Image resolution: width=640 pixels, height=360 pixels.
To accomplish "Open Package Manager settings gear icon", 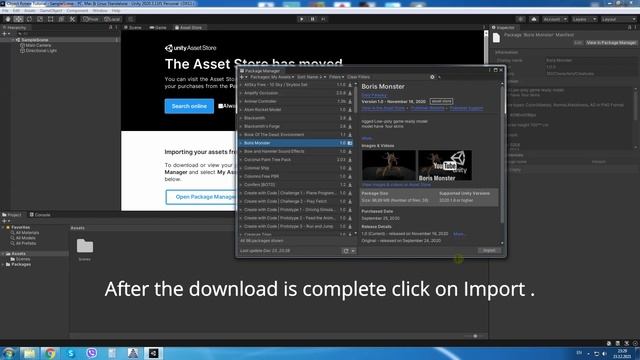I will (x=433, y=77).
